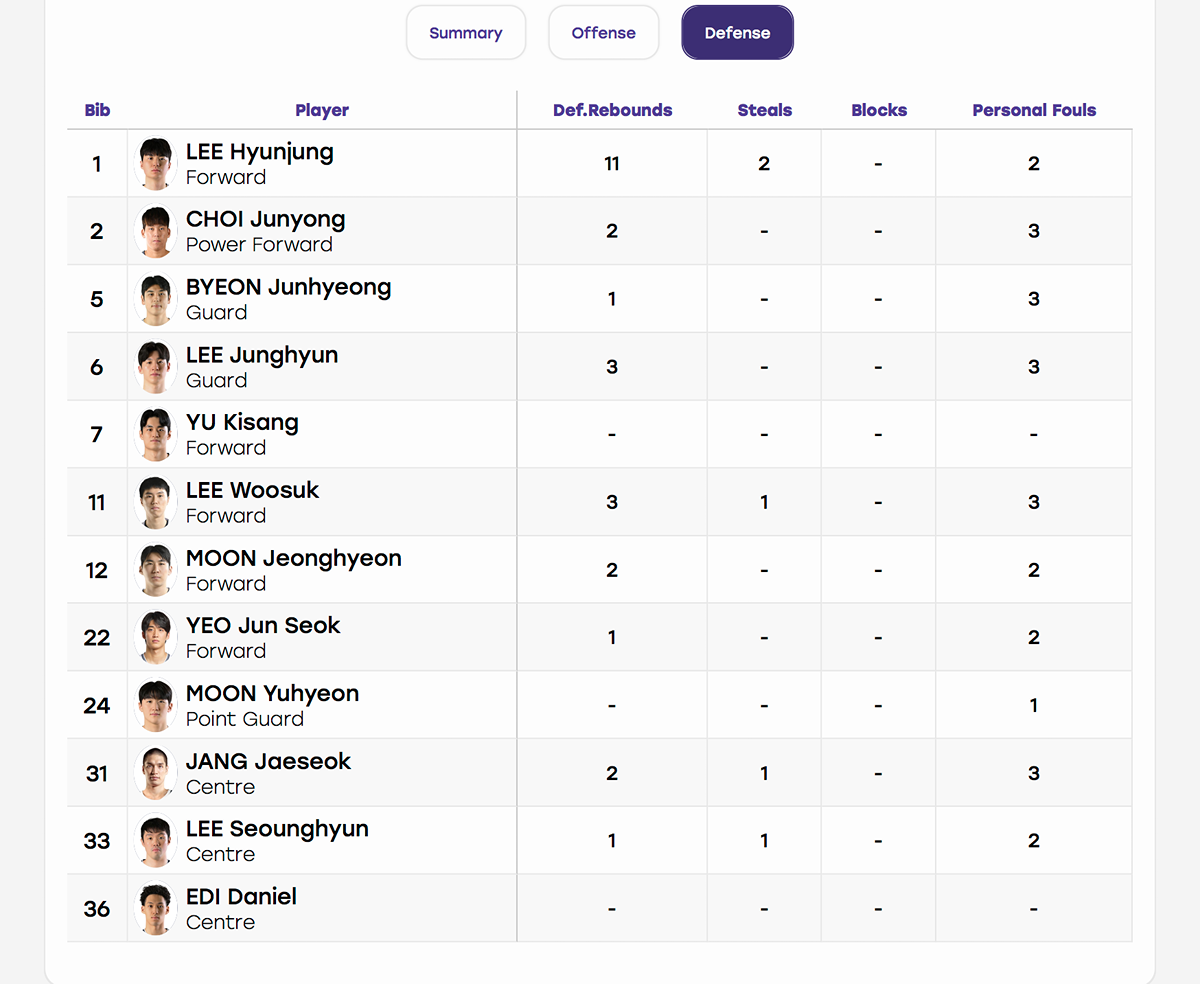Select CHOI Junyong's 3 personal fouls cell
Image resolution: width=1200 pixels, height=984 pixels.
1034,231
